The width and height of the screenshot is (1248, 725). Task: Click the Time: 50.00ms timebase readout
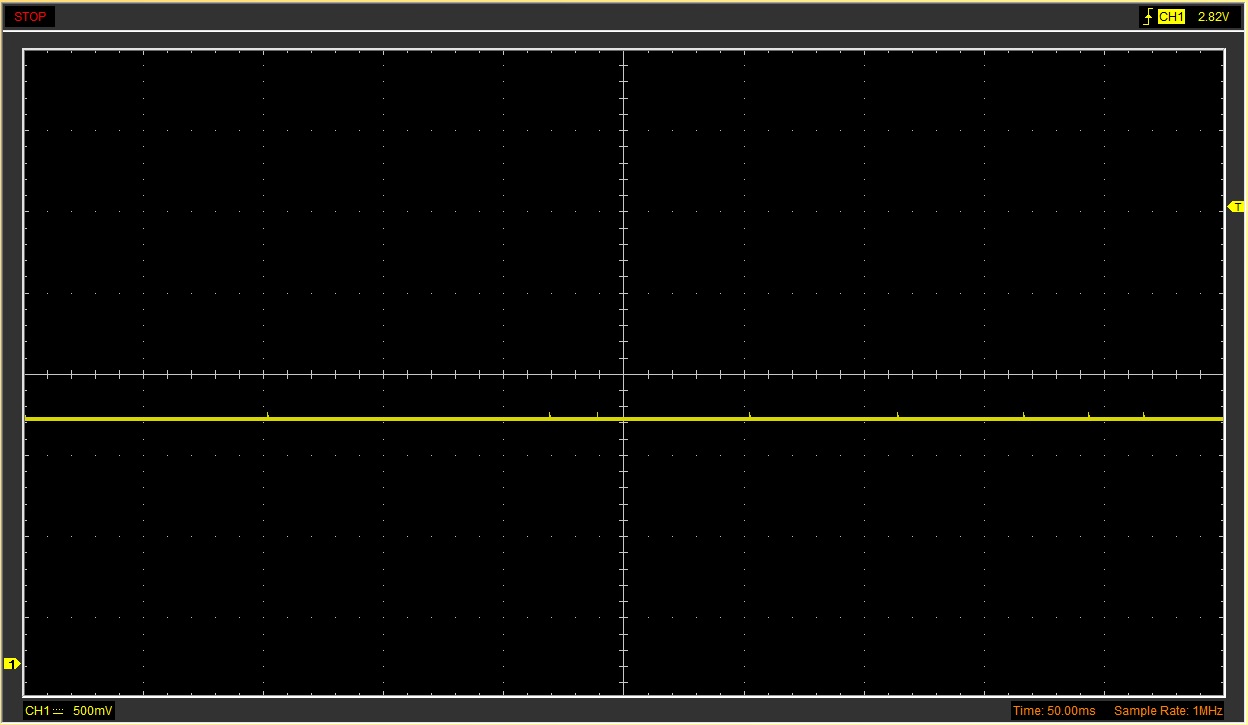[x=1054, y=711]
